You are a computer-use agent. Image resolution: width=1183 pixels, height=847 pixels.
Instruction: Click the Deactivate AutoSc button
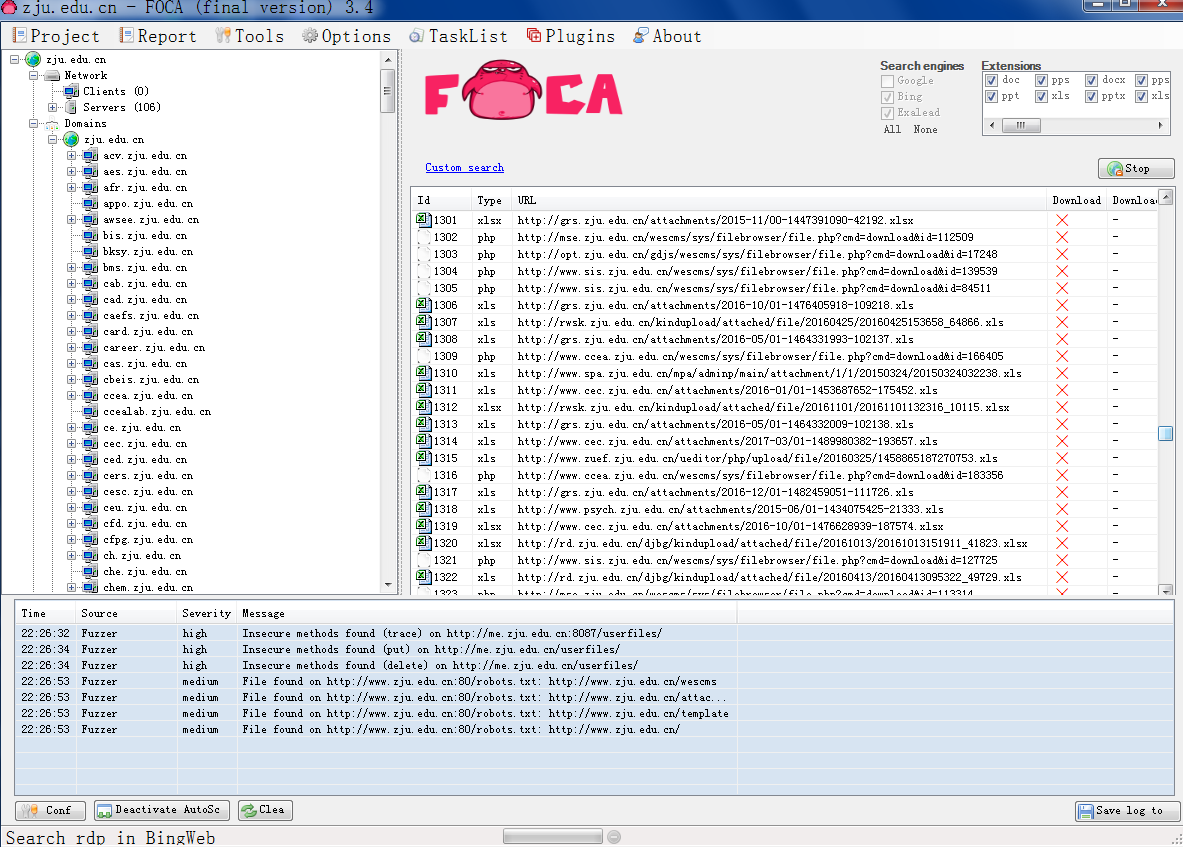click(x=160, y=810)
